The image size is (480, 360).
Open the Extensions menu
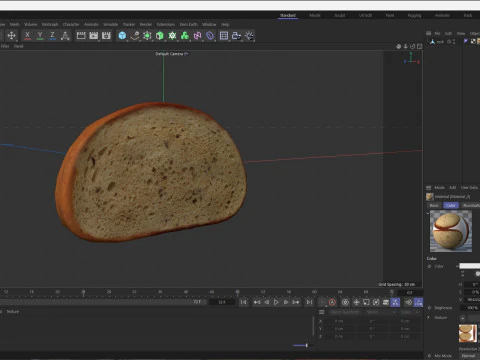[166, 24]
